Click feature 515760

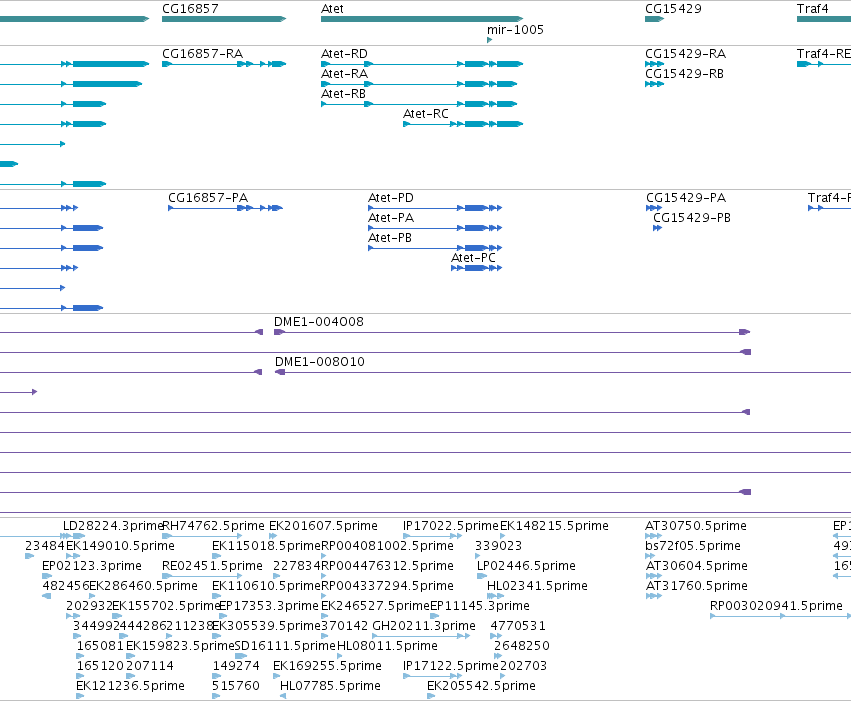click(x=236, y=686)
